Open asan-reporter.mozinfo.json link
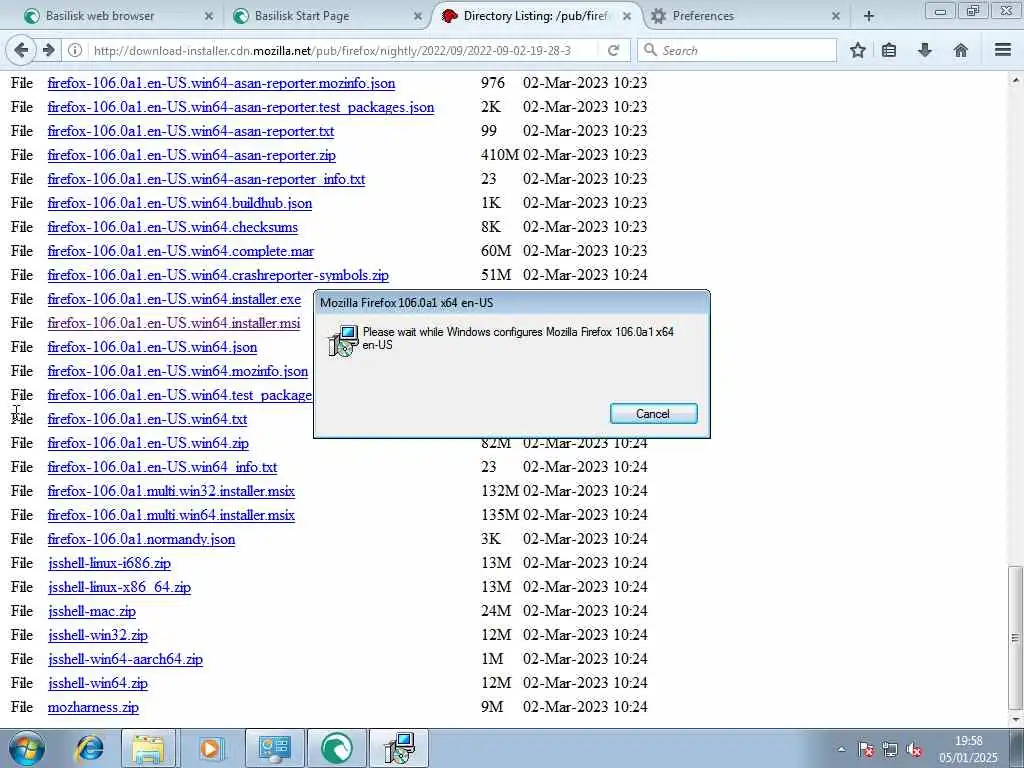Viewport: 1024px width, 768px height. [x=221, y=83]
